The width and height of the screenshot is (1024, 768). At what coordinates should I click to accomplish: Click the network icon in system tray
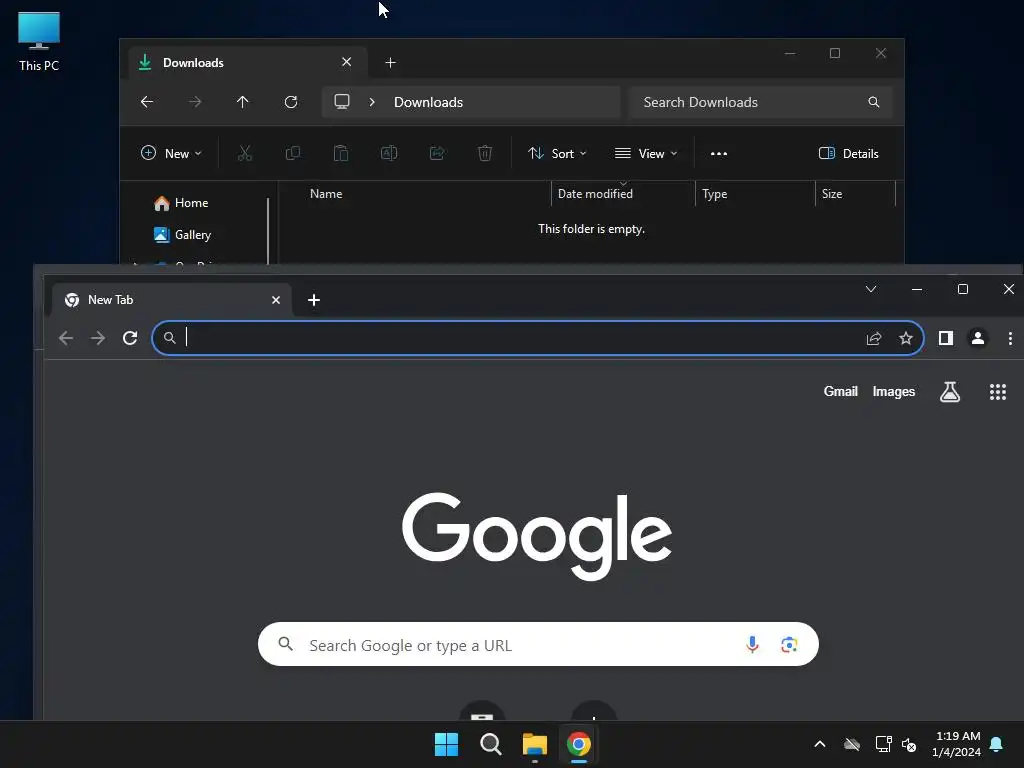(x=884, y=744)
